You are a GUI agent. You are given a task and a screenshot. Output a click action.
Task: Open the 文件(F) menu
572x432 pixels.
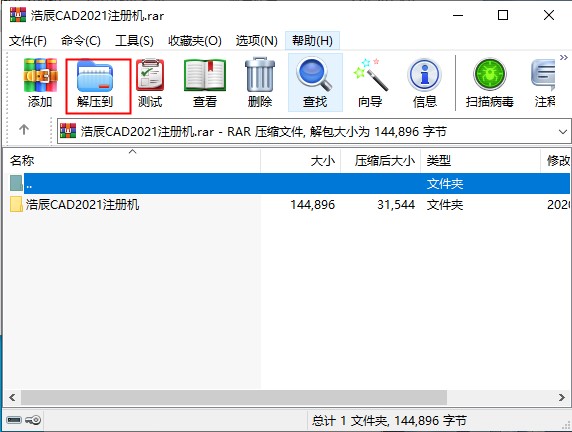(28, 40)
